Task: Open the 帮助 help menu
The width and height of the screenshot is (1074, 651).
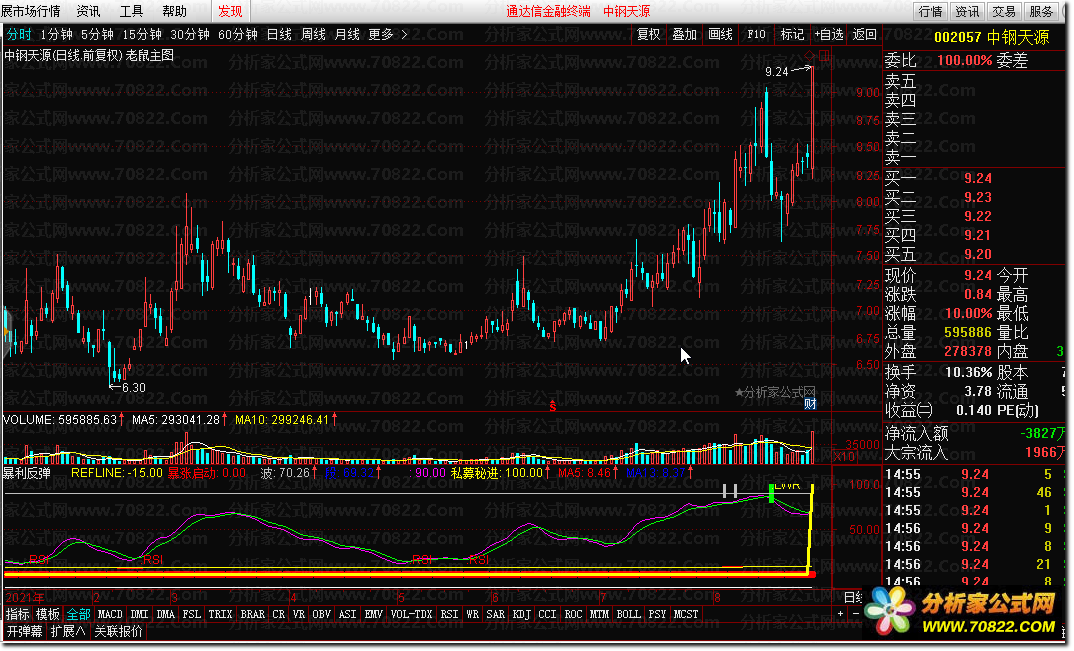Action: [x=175, y=11]
